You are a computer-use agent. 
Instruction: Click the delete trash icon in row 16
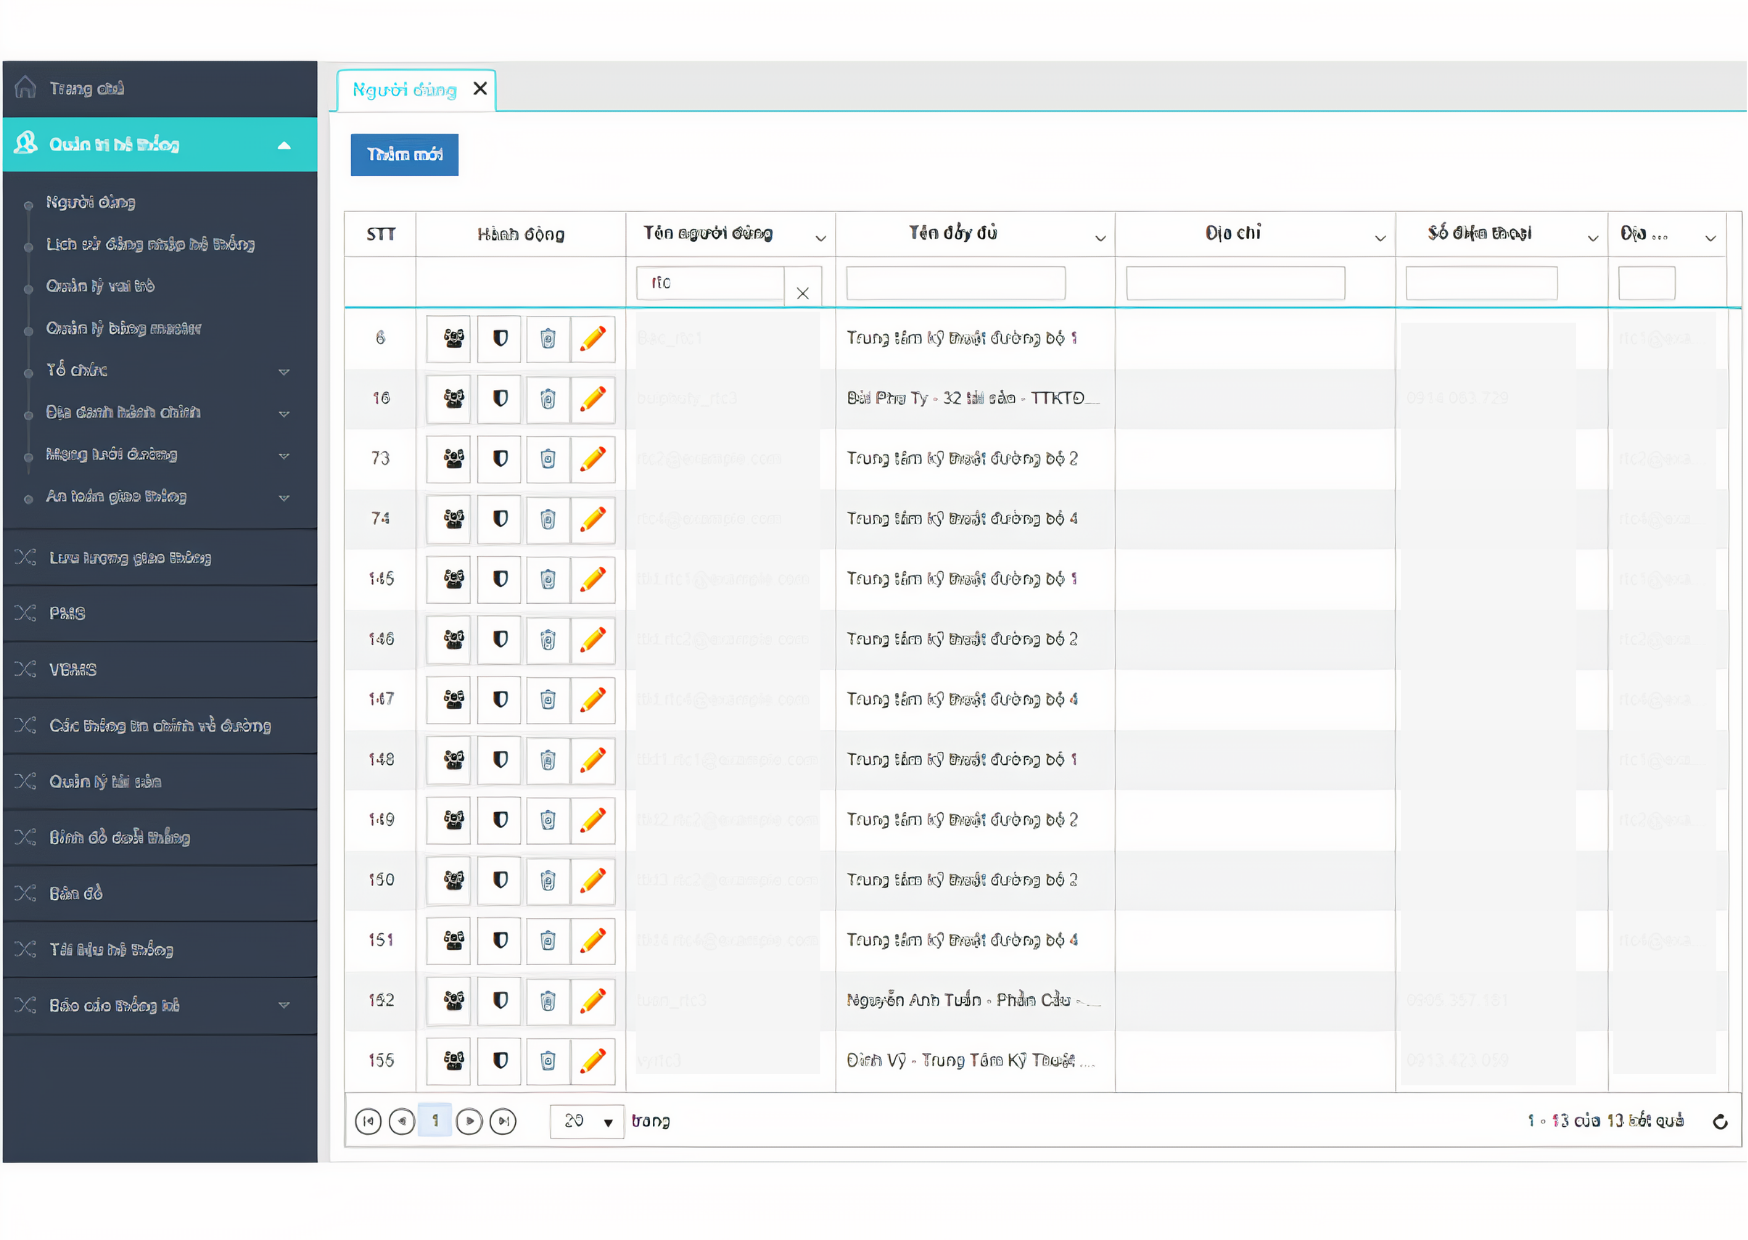548,399
